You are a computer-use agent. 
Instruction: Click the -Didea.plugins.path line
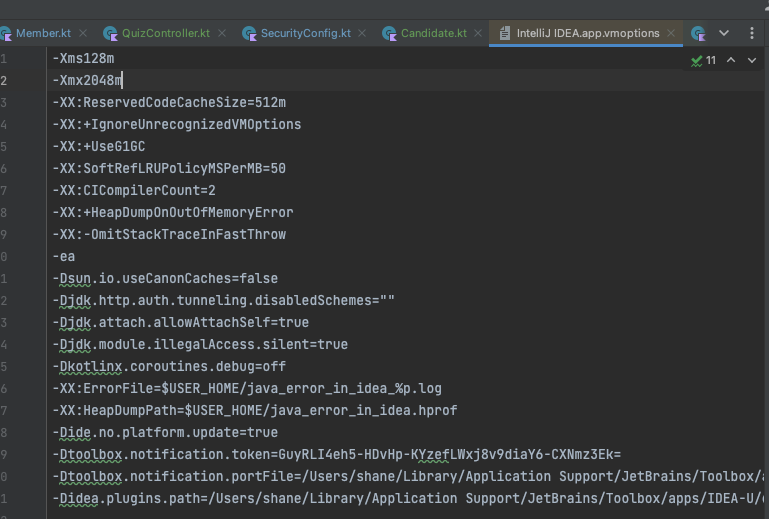pyautogui.click(x=408, y=499)
